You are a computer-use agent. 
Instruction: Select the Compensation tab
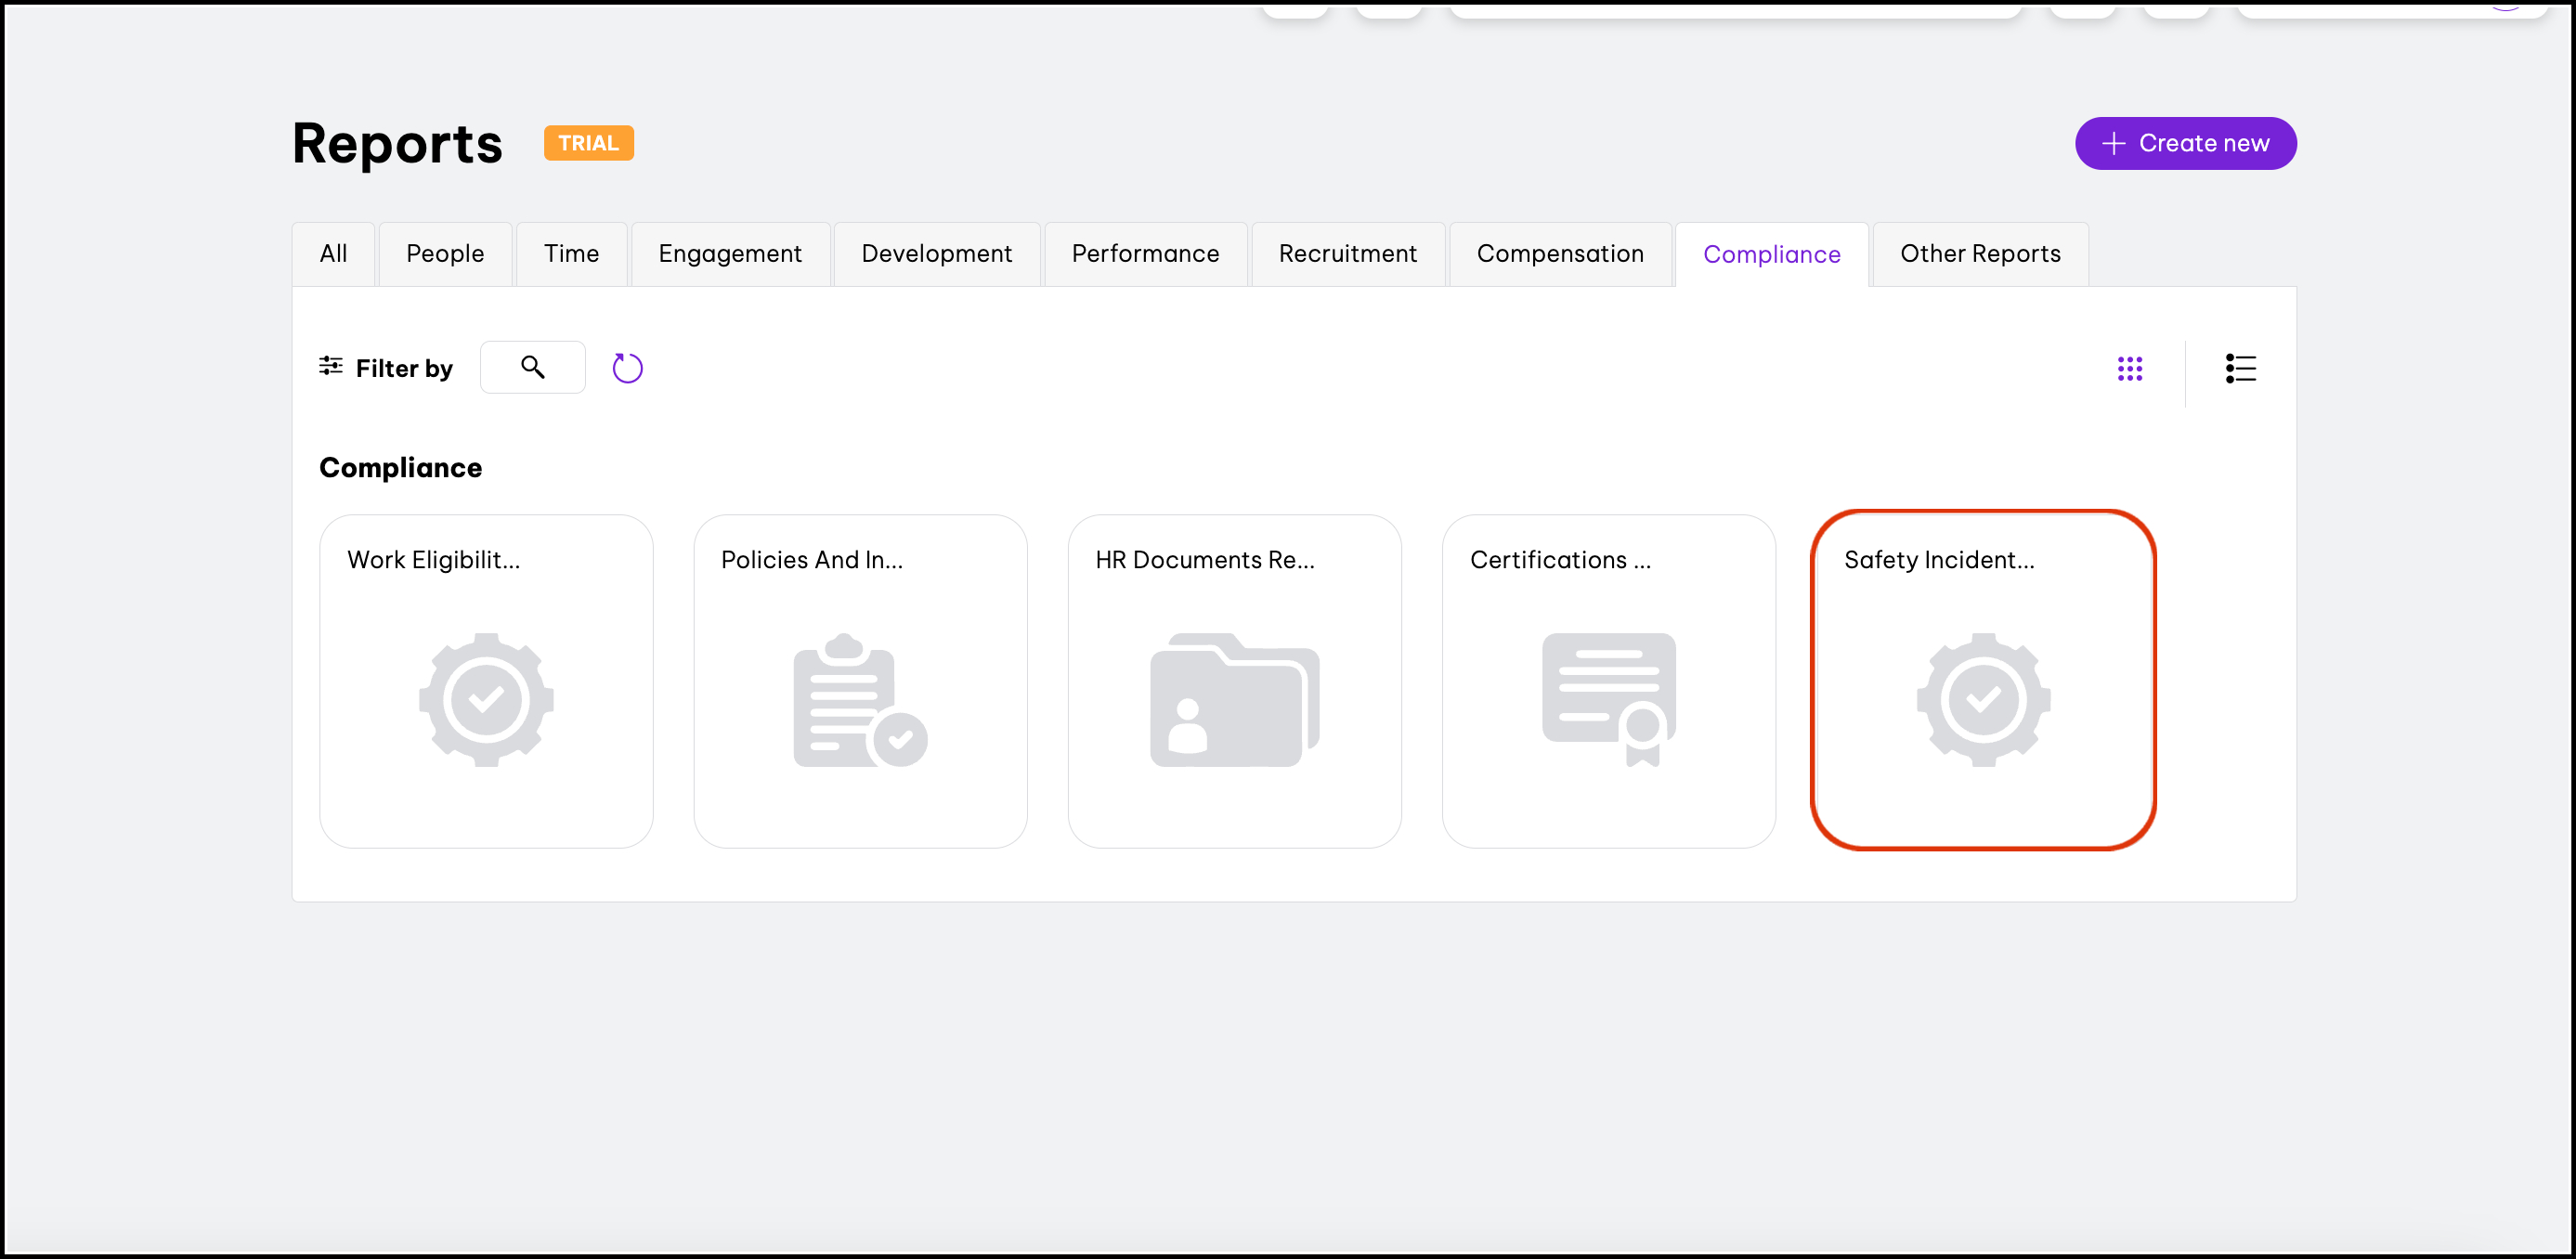pyautogui.click(x=1560, y=254)
